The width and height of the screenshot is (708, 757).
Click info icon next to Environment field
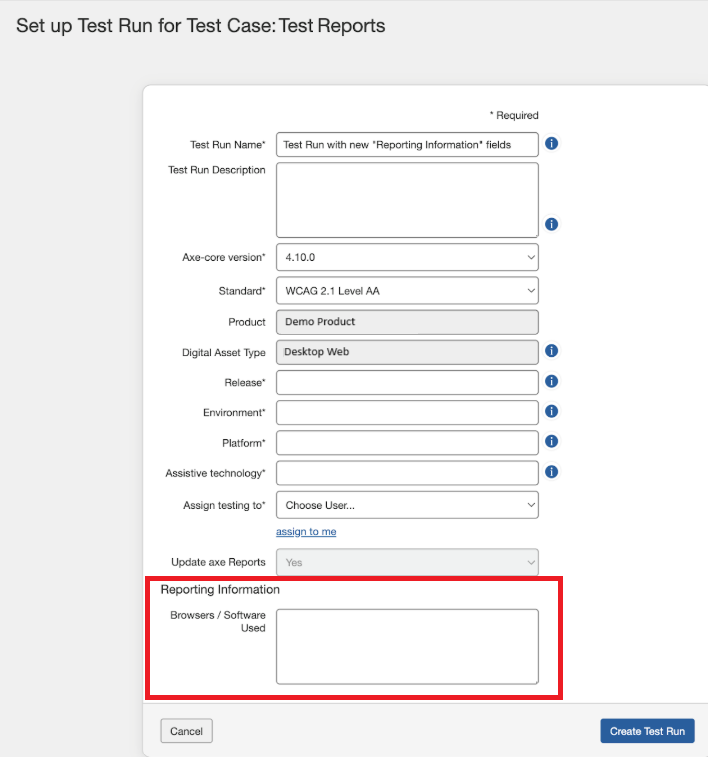[551, 411]
